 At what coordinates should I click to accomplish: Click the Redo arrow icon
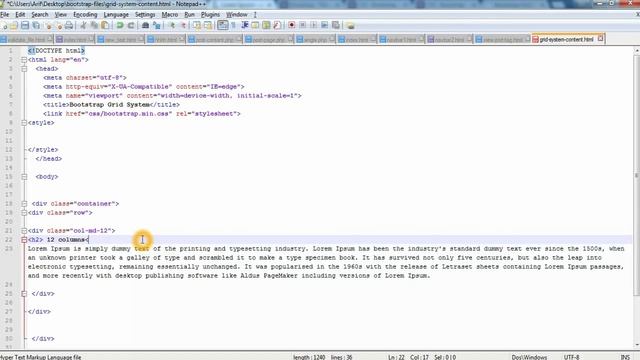pos(131,26)
